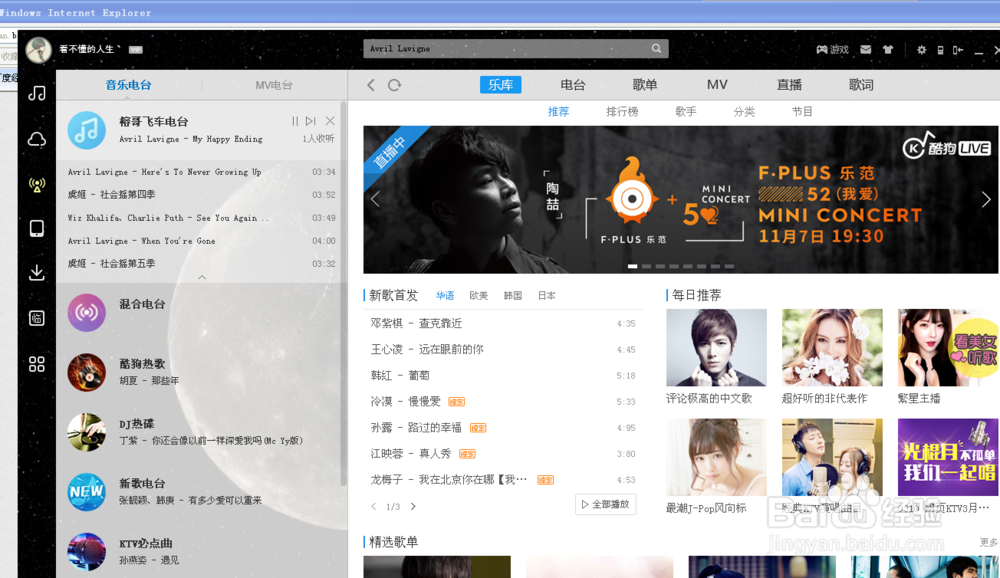Image resolution: width=1000 pixels, height=578 pixels.
Task: Open the mobile phone sidebar icon
Action: coord(37,228)
